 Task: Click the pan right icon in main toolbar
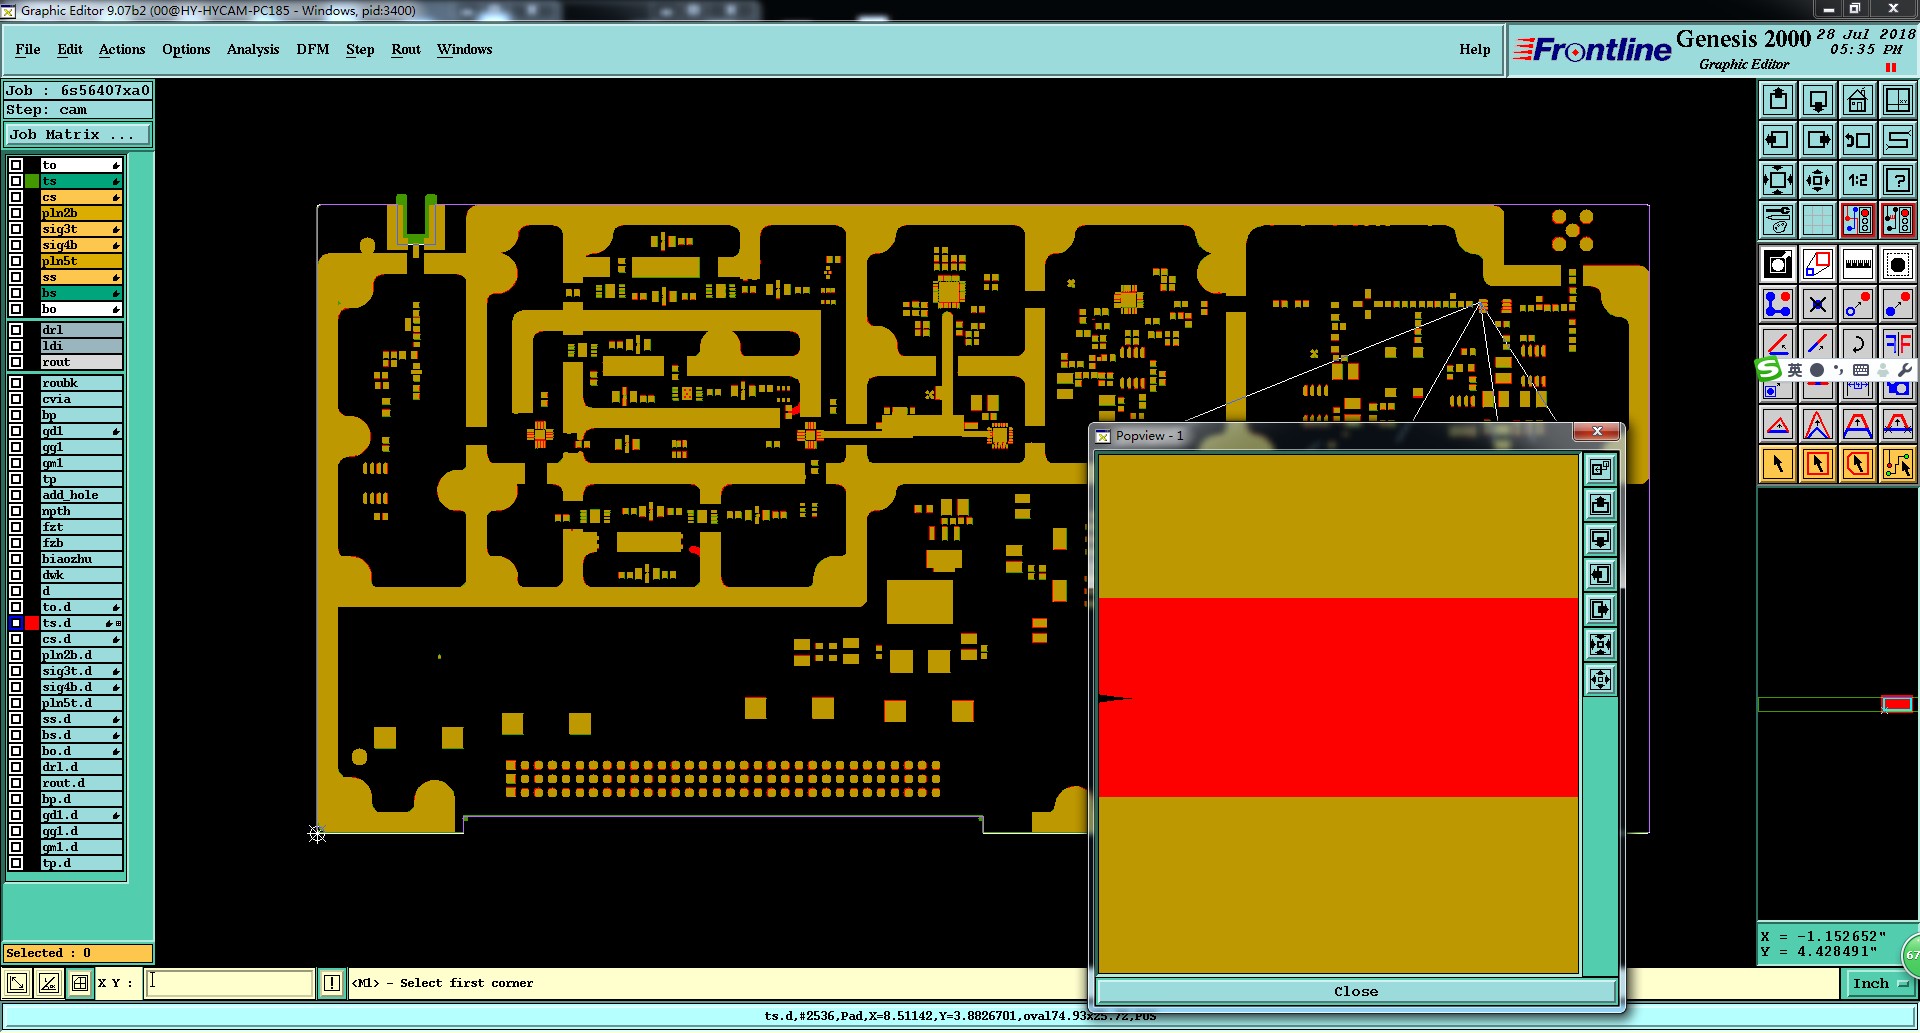[x=1818, y=140]
